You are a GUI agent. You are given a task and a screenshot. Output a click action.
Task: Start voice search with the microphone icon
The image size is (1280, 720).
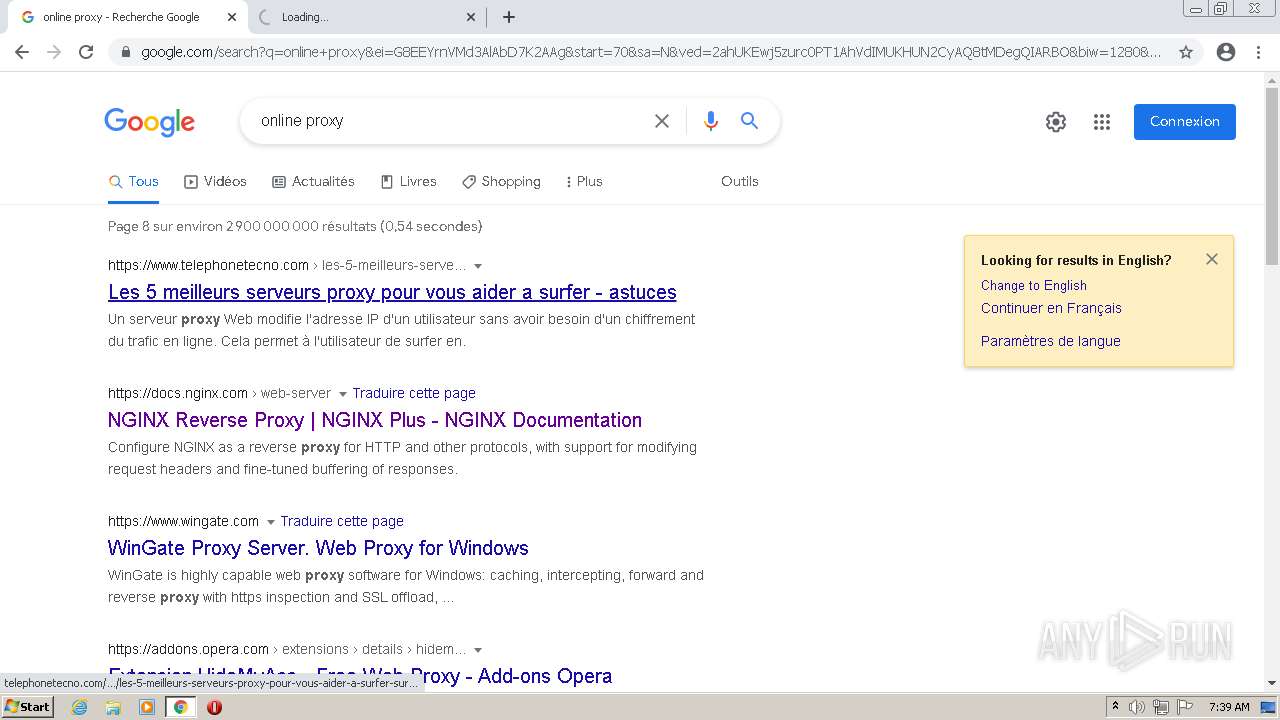point(711,121)
